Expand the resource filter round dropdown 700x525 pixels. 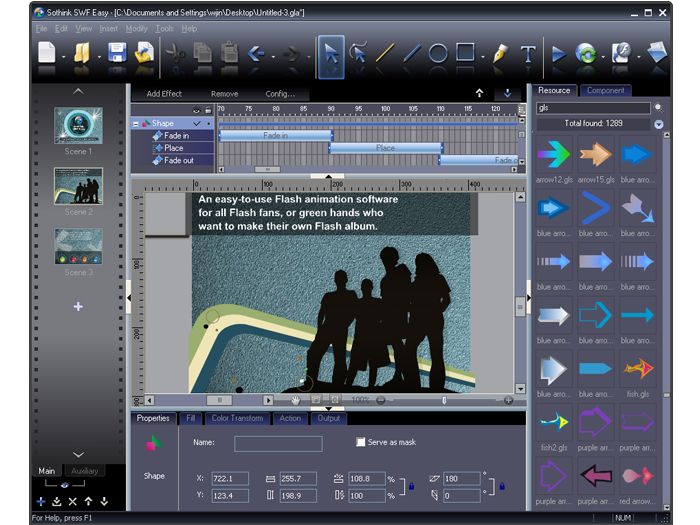(x=658, y=124)
